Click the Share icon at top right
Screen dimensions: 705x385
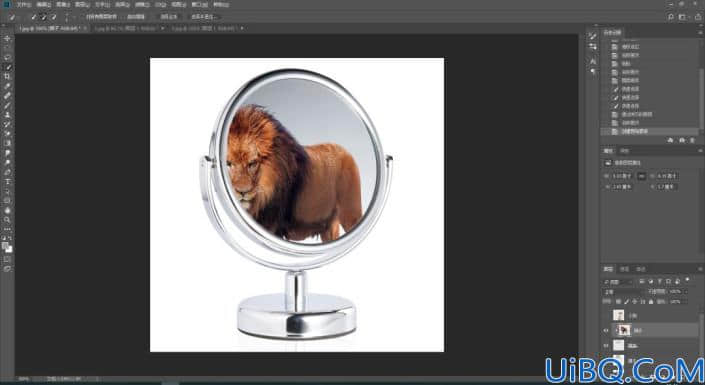(x=698, y=17)
